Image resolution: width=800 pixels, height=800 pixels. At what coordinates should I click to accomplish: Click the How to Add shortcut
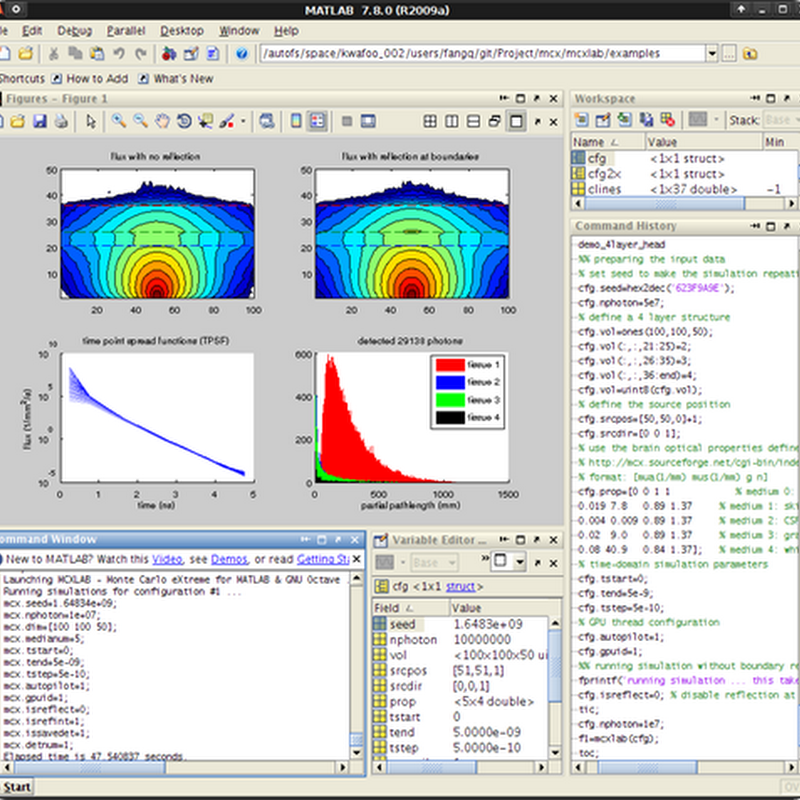90,79
